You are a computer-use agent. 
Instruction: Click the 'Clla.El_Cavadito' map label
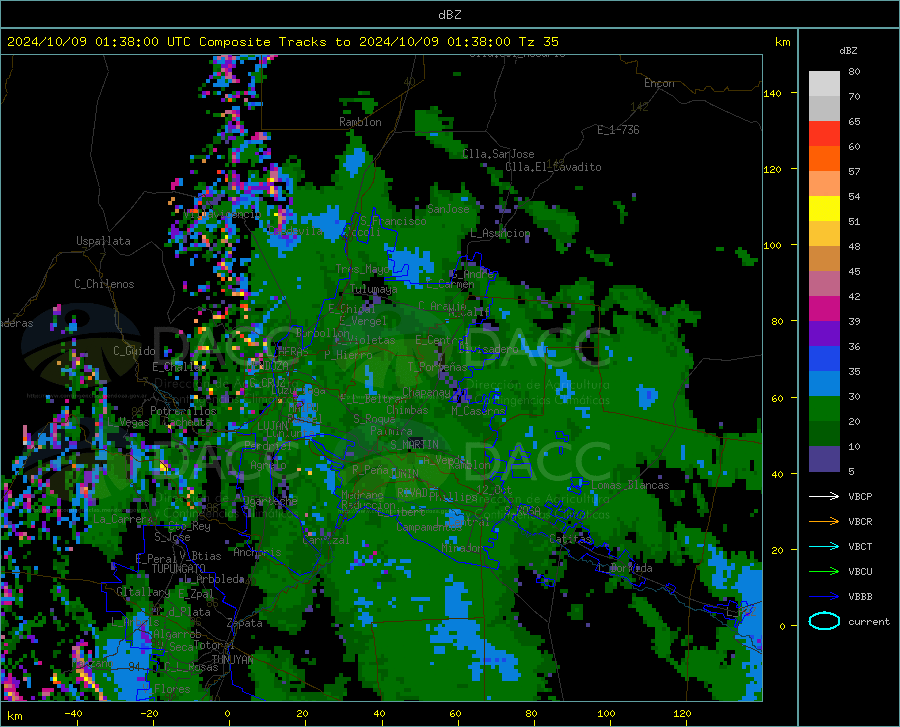tap(553, 167)
